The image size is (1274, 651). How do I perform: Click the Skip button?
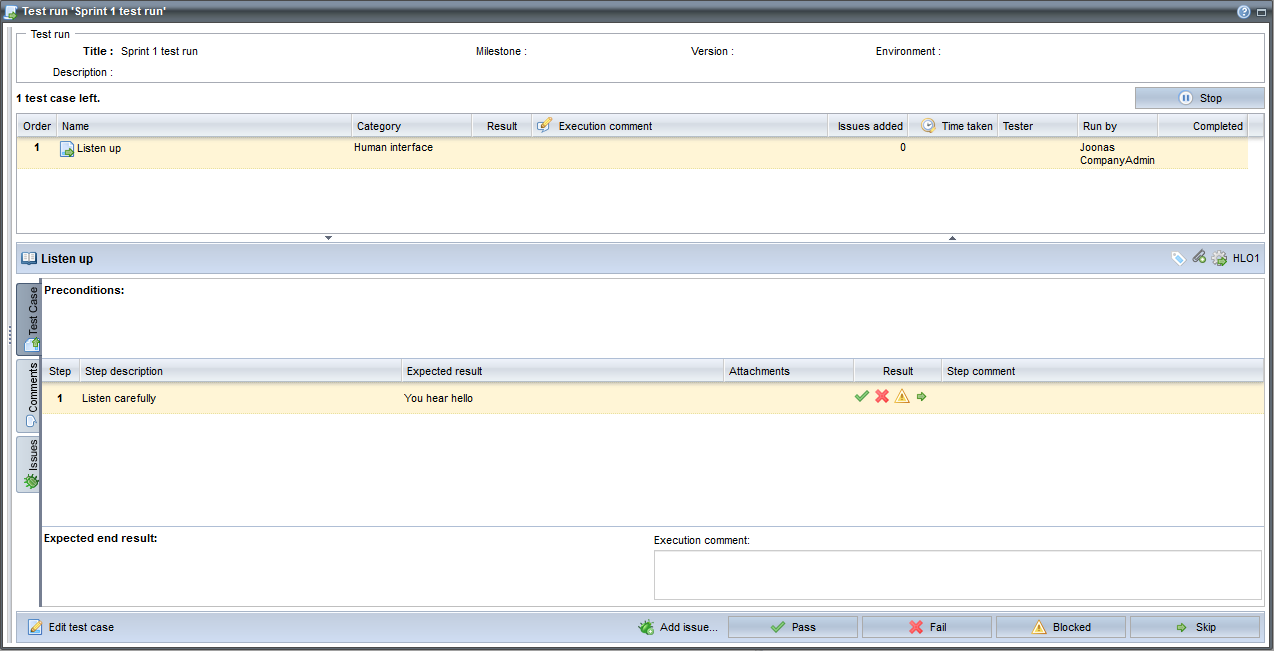coord(1195,627)
